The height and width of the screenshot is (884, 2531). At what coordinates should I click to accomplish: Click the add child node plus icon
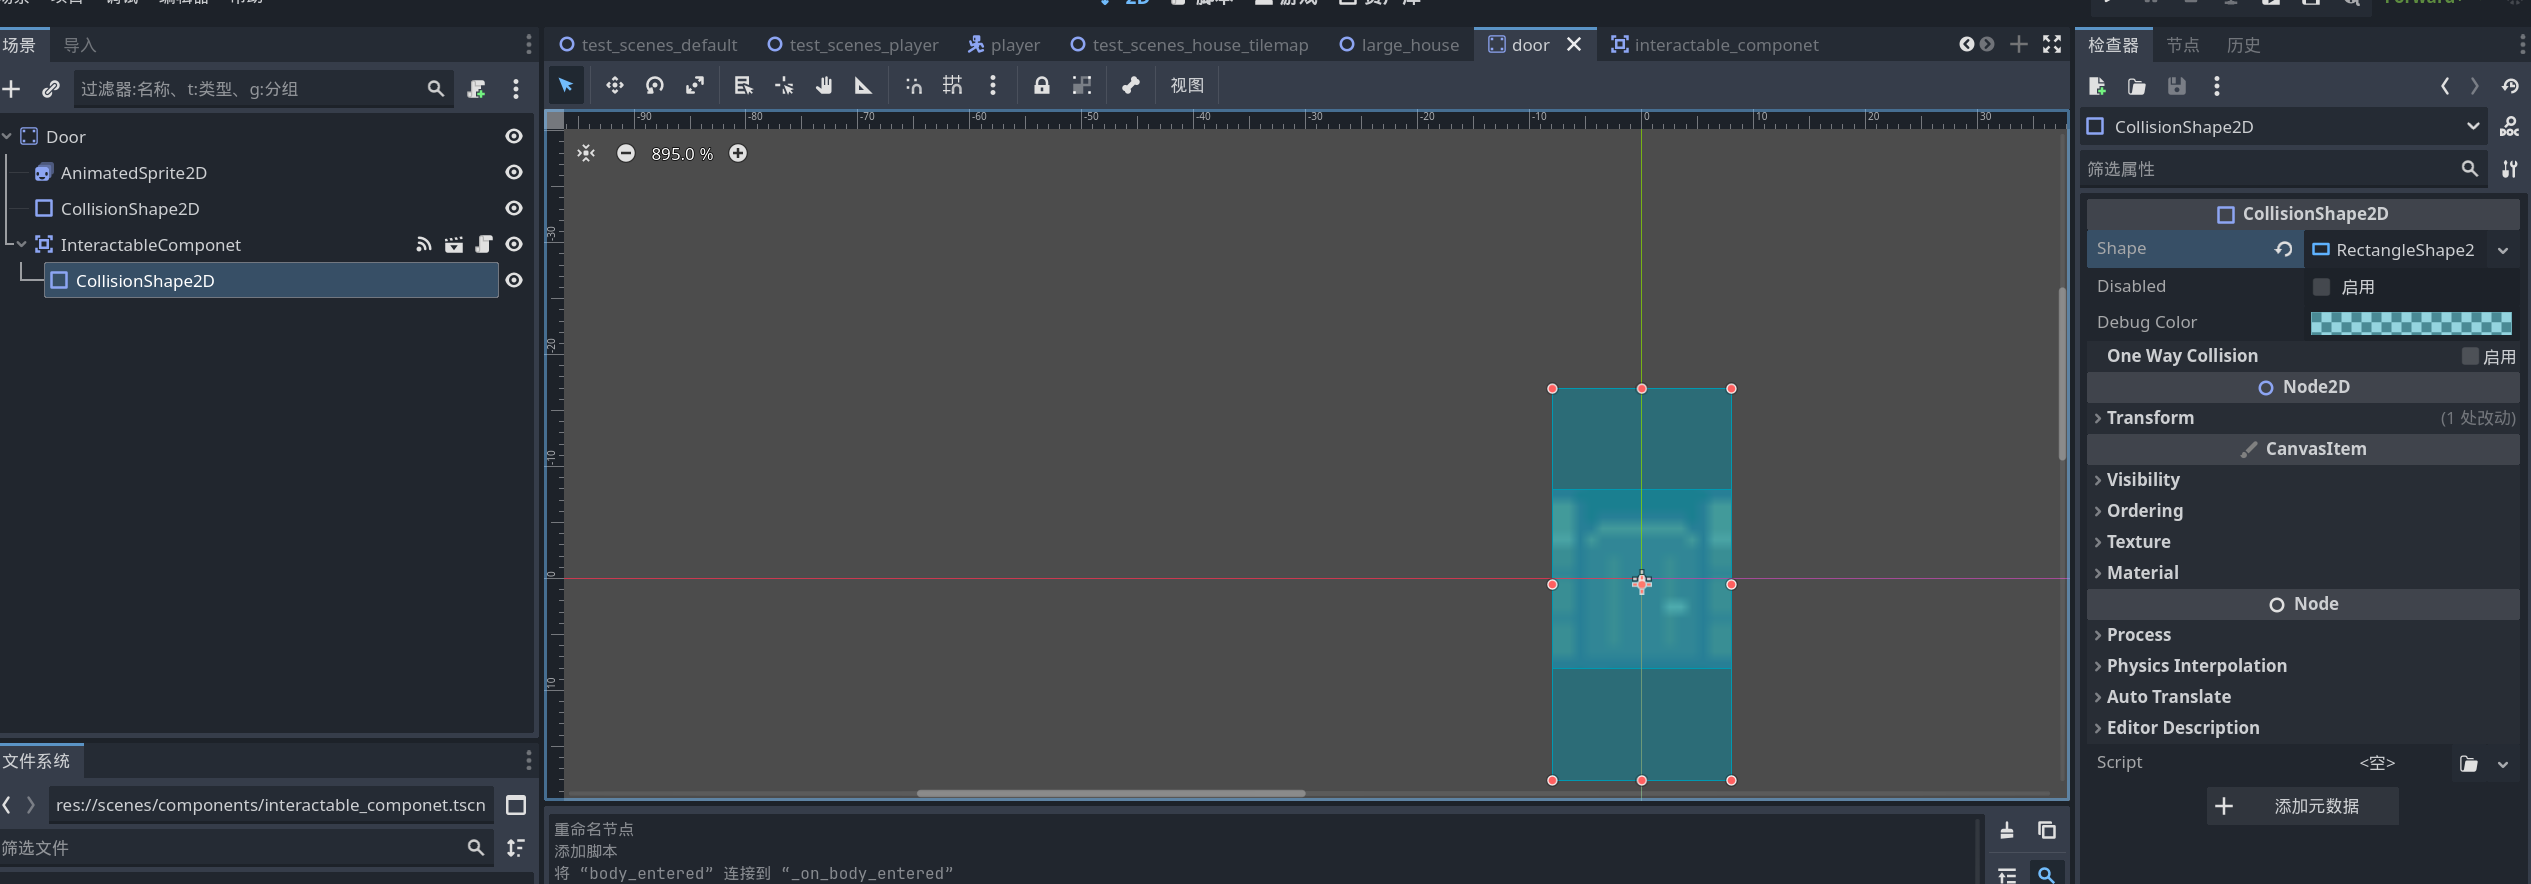[x=12, y=89]
